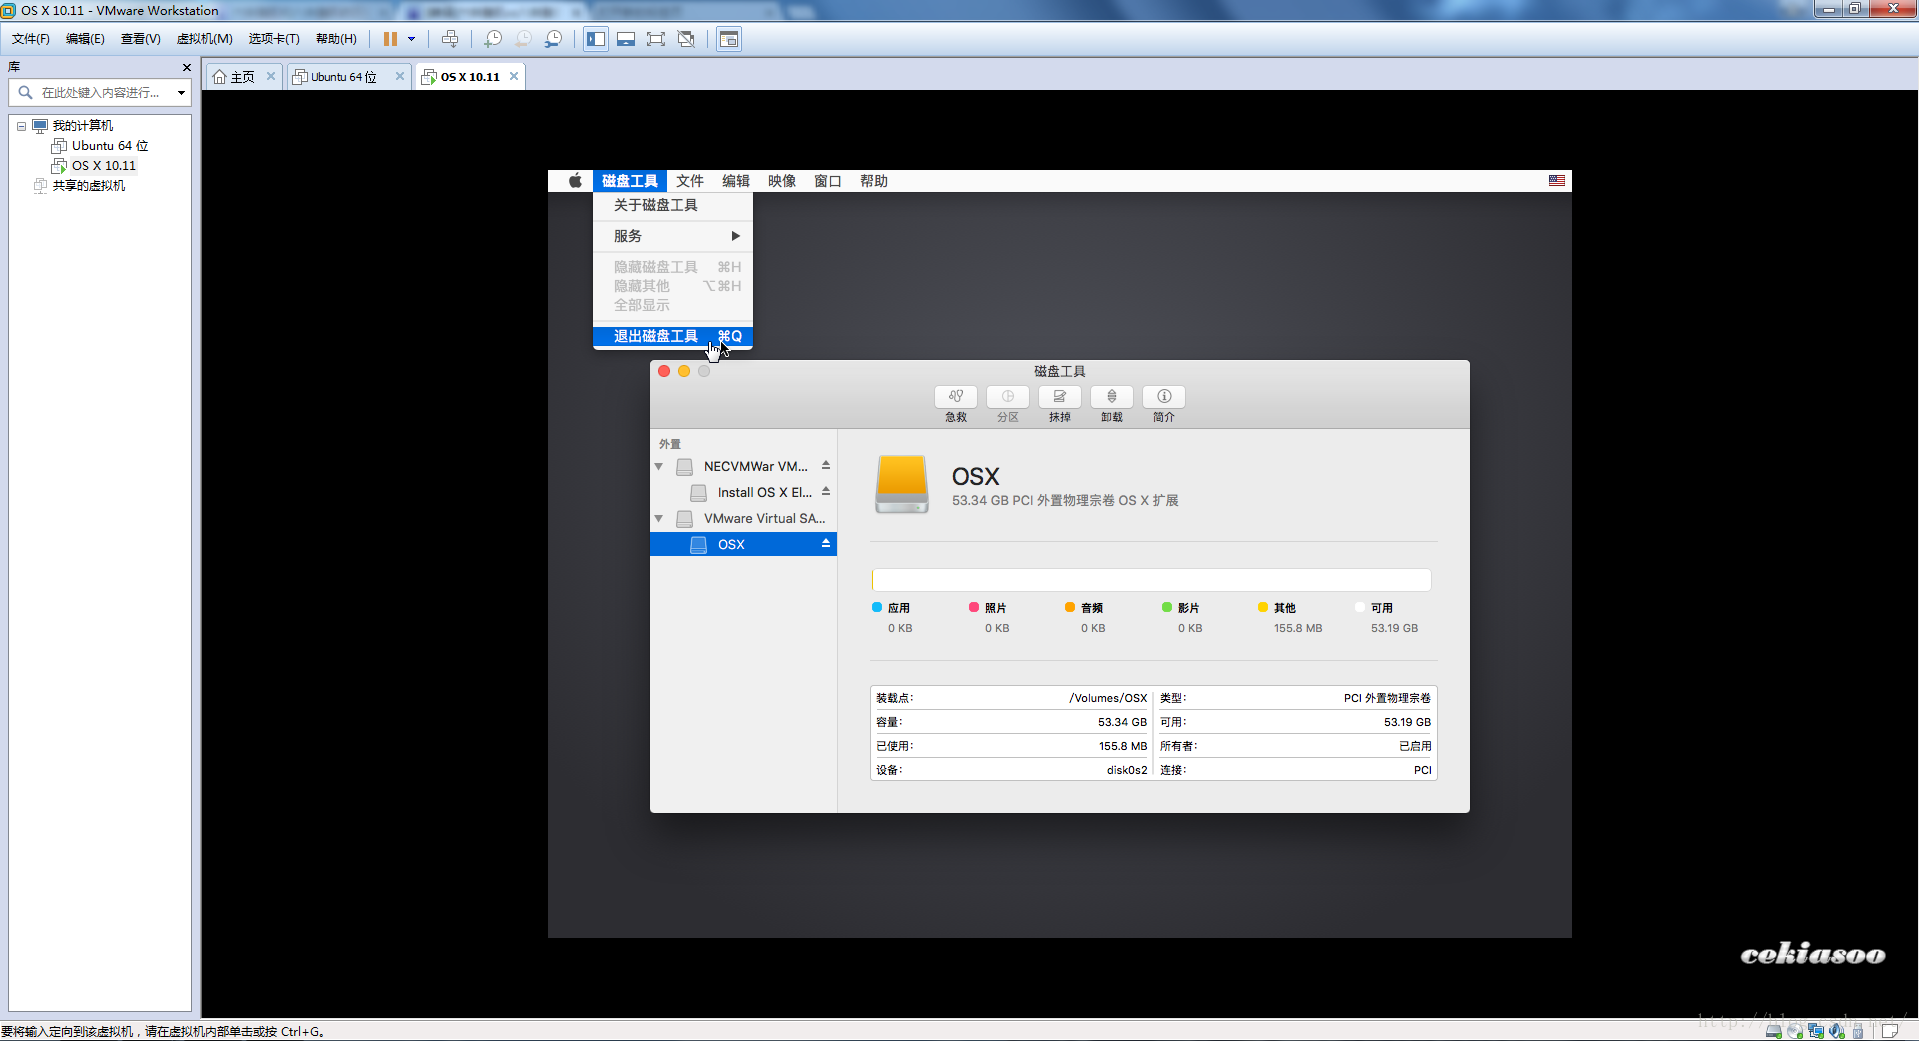
Task: Click the Unity mode toolbar icon
Action: (686, 39)
